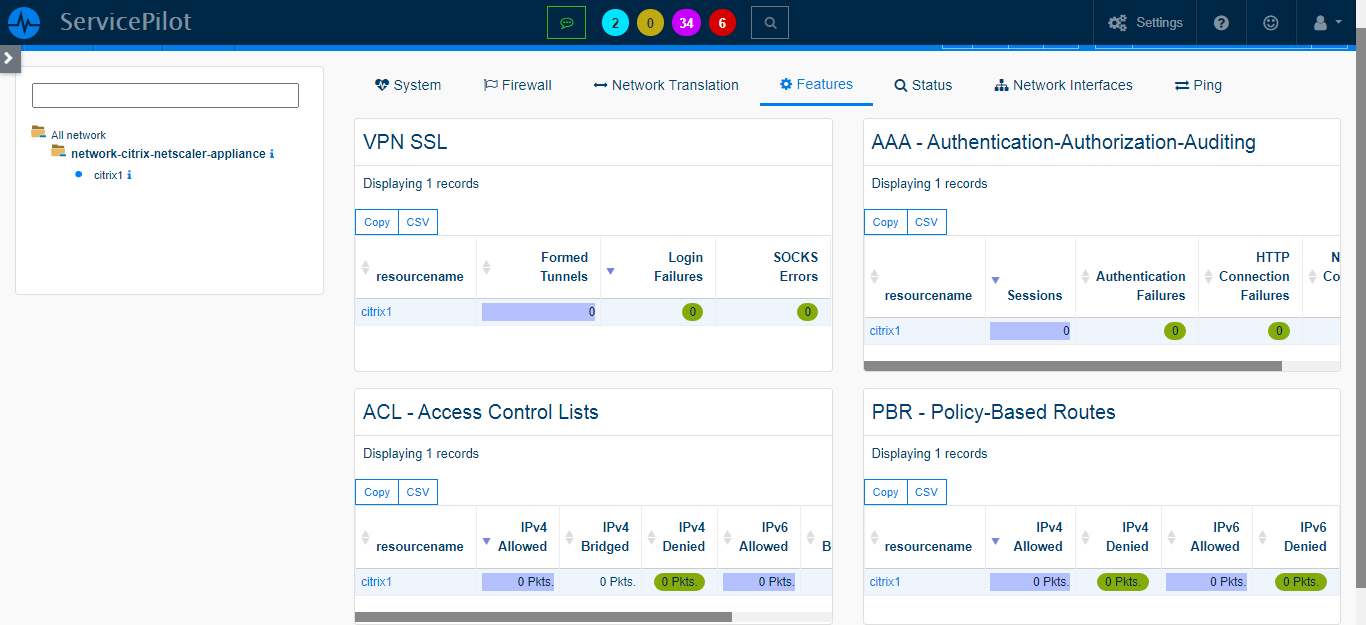1366x625 pixels.
Task: Open the ServicePilot chat feedback icon
Action: (566, 21)
